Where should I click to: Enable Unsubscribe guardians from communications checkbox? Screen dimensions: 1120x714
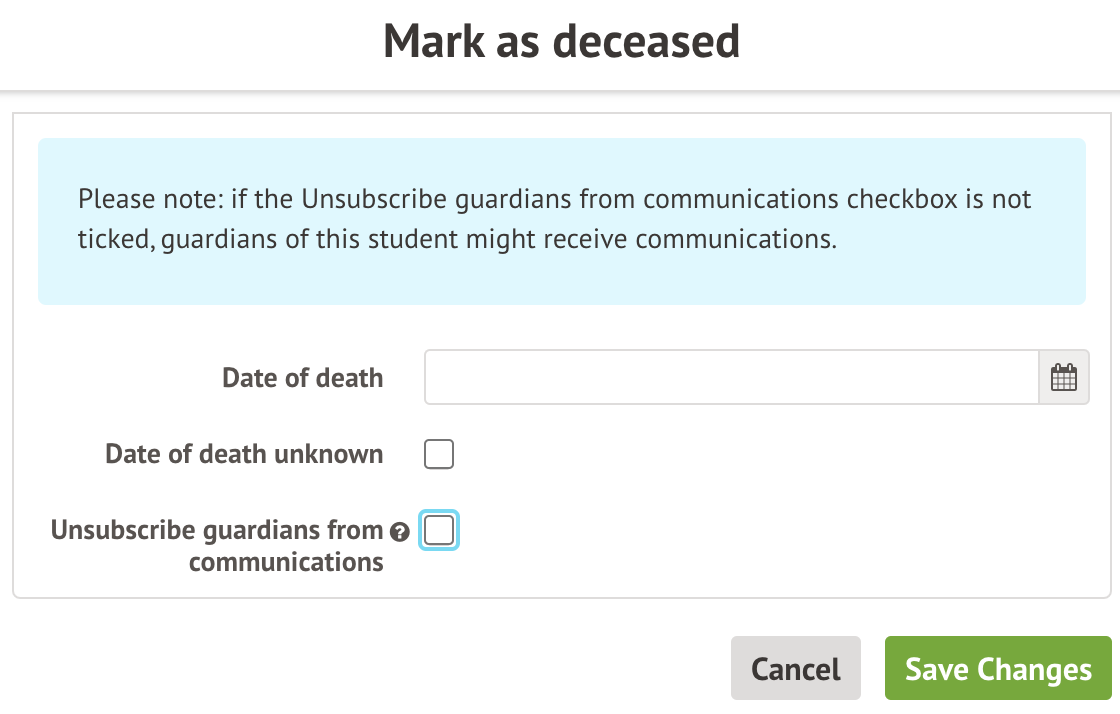pyautogui.click(x=439, y=531)
